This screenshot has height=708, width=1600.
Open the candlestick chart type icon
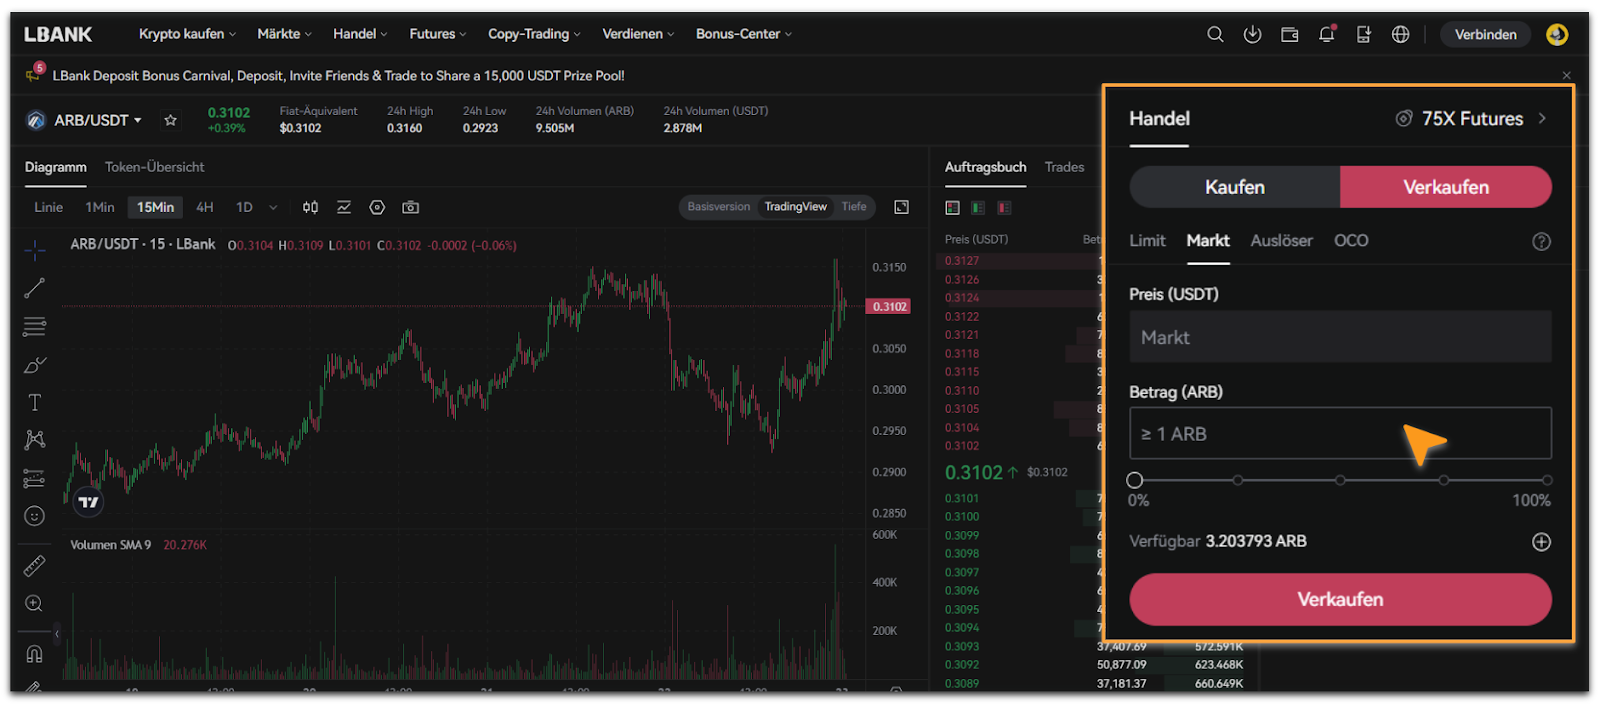[311, 207]
